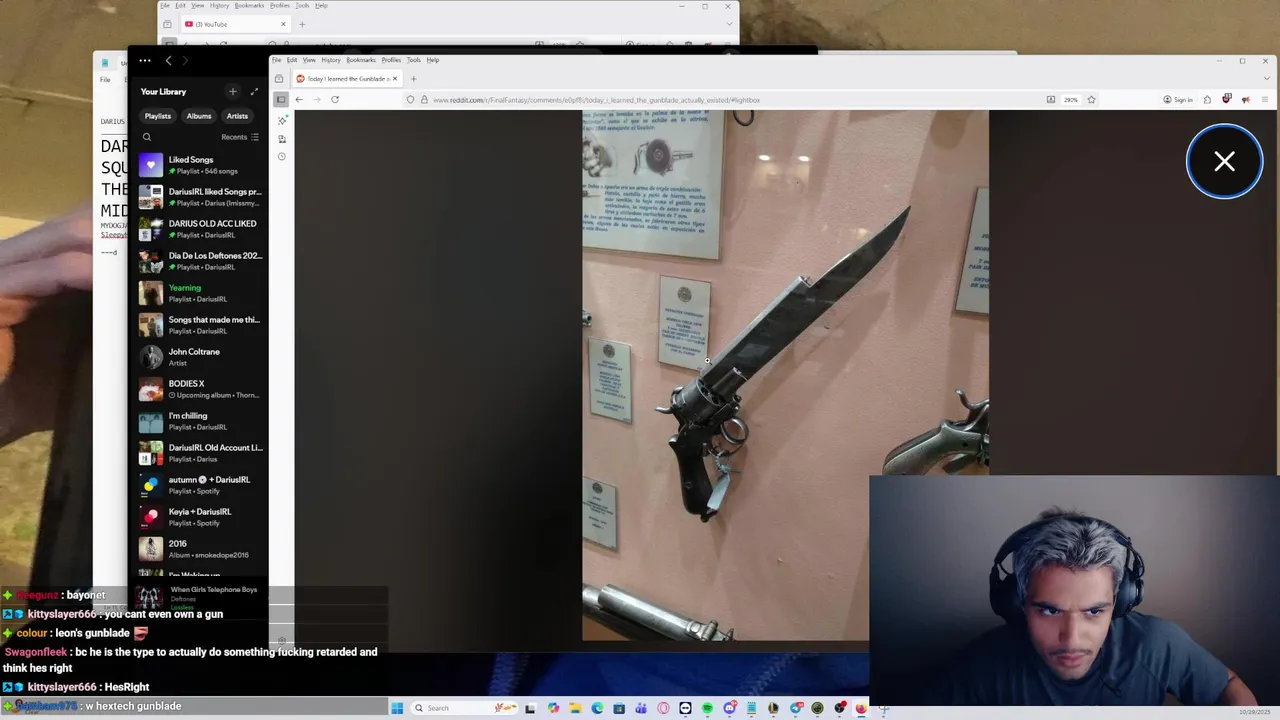Screen dimensions: 1280x720
Task: Switch to Firefox from the taskbar
Action: tap(861, 708)
